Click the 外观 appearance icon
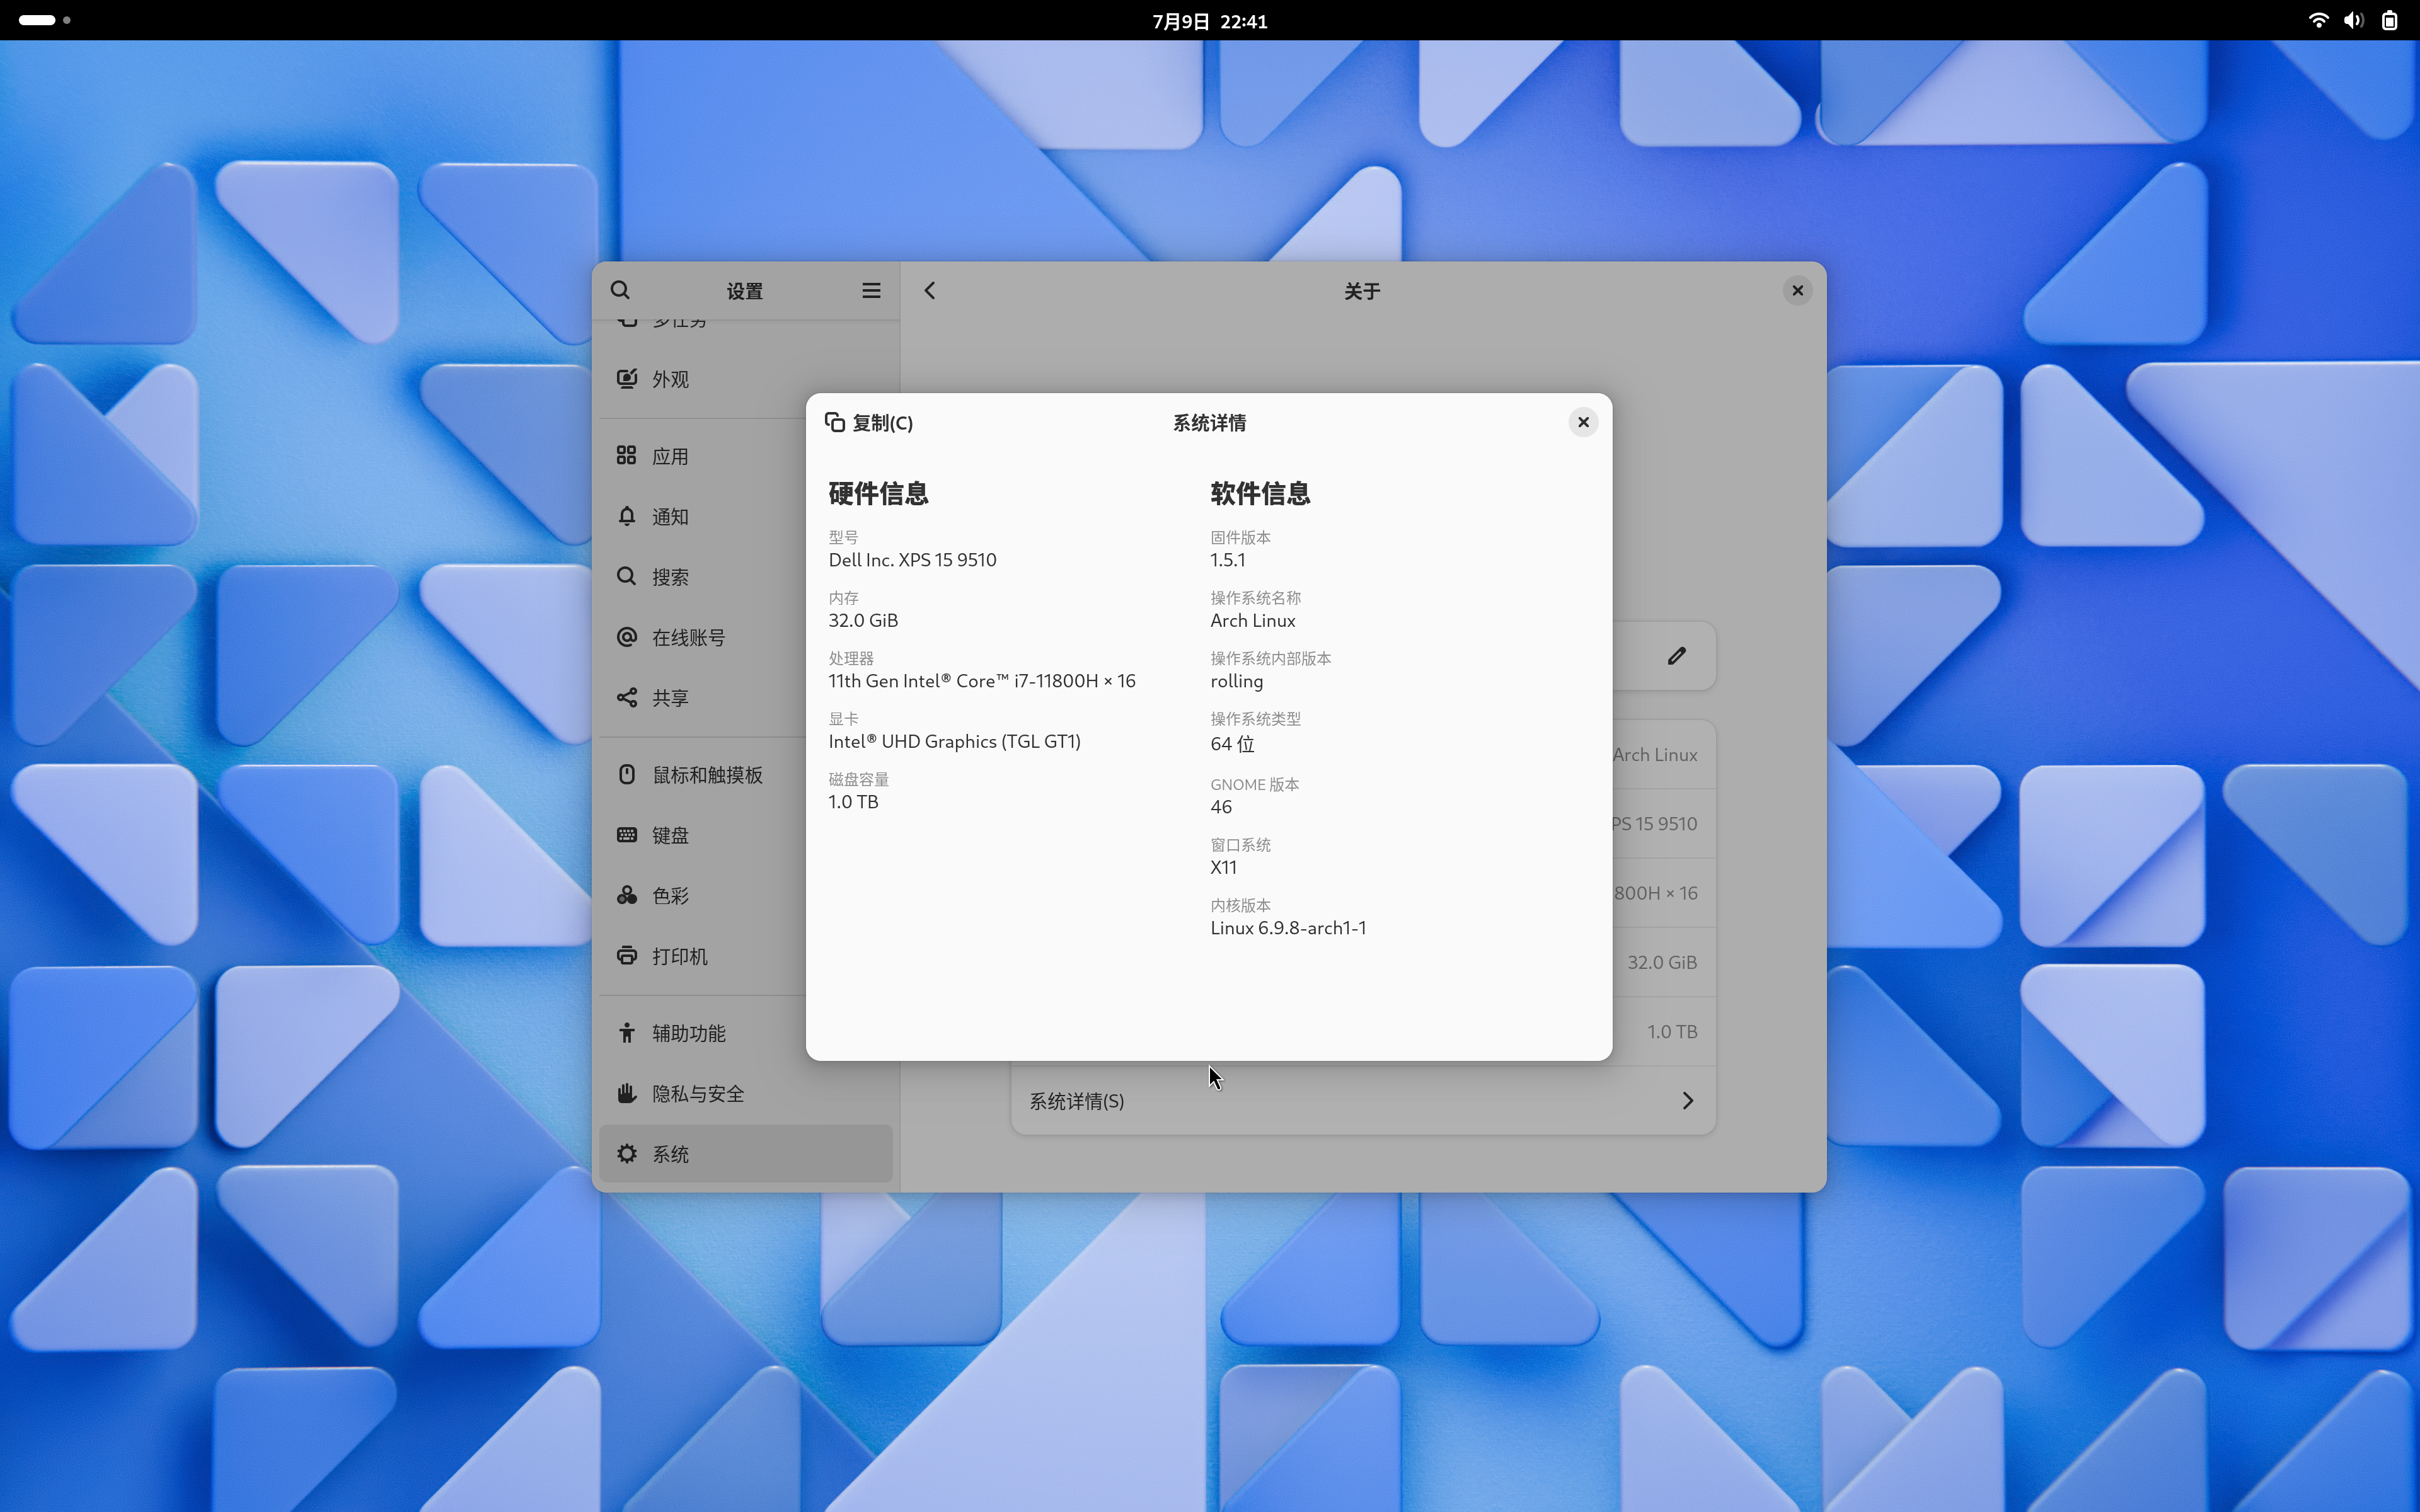Image resolution: width=2420 pixels, height=1512 pixels. pyautogui.click(x=627, y=379)
